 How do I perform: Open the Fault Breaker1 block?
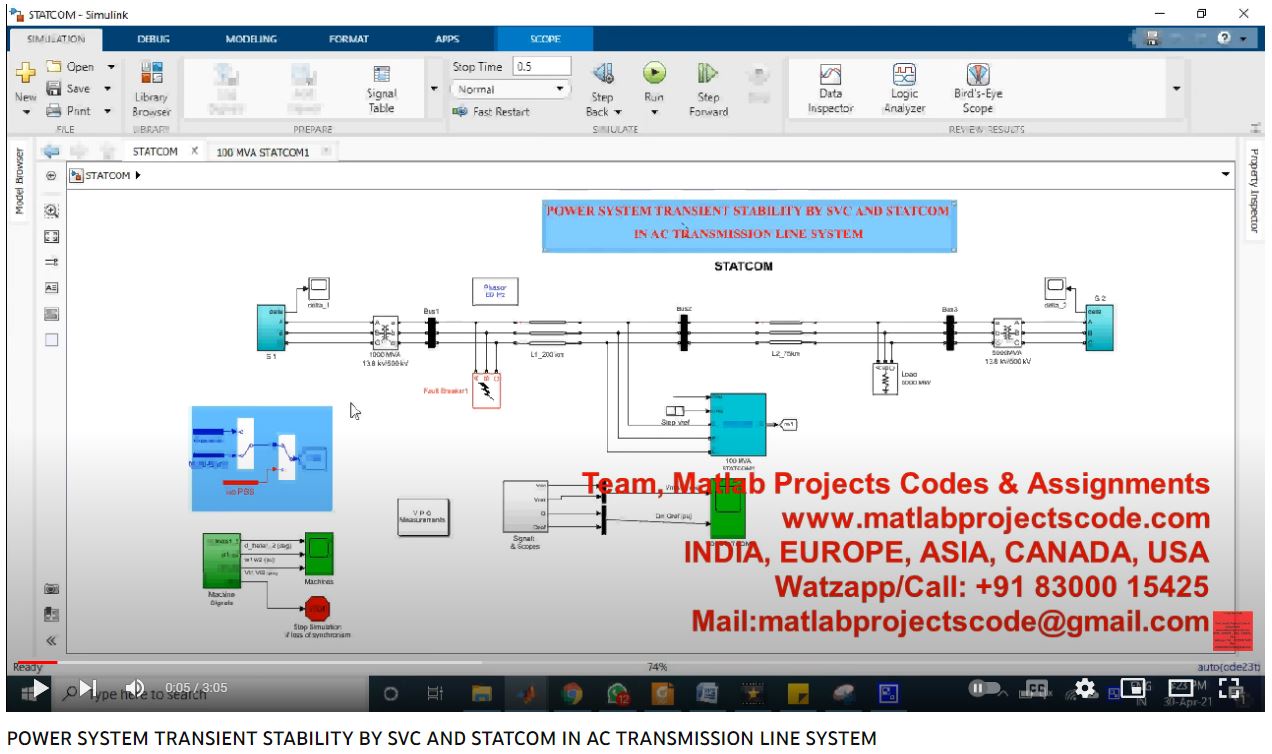(487, 389)
